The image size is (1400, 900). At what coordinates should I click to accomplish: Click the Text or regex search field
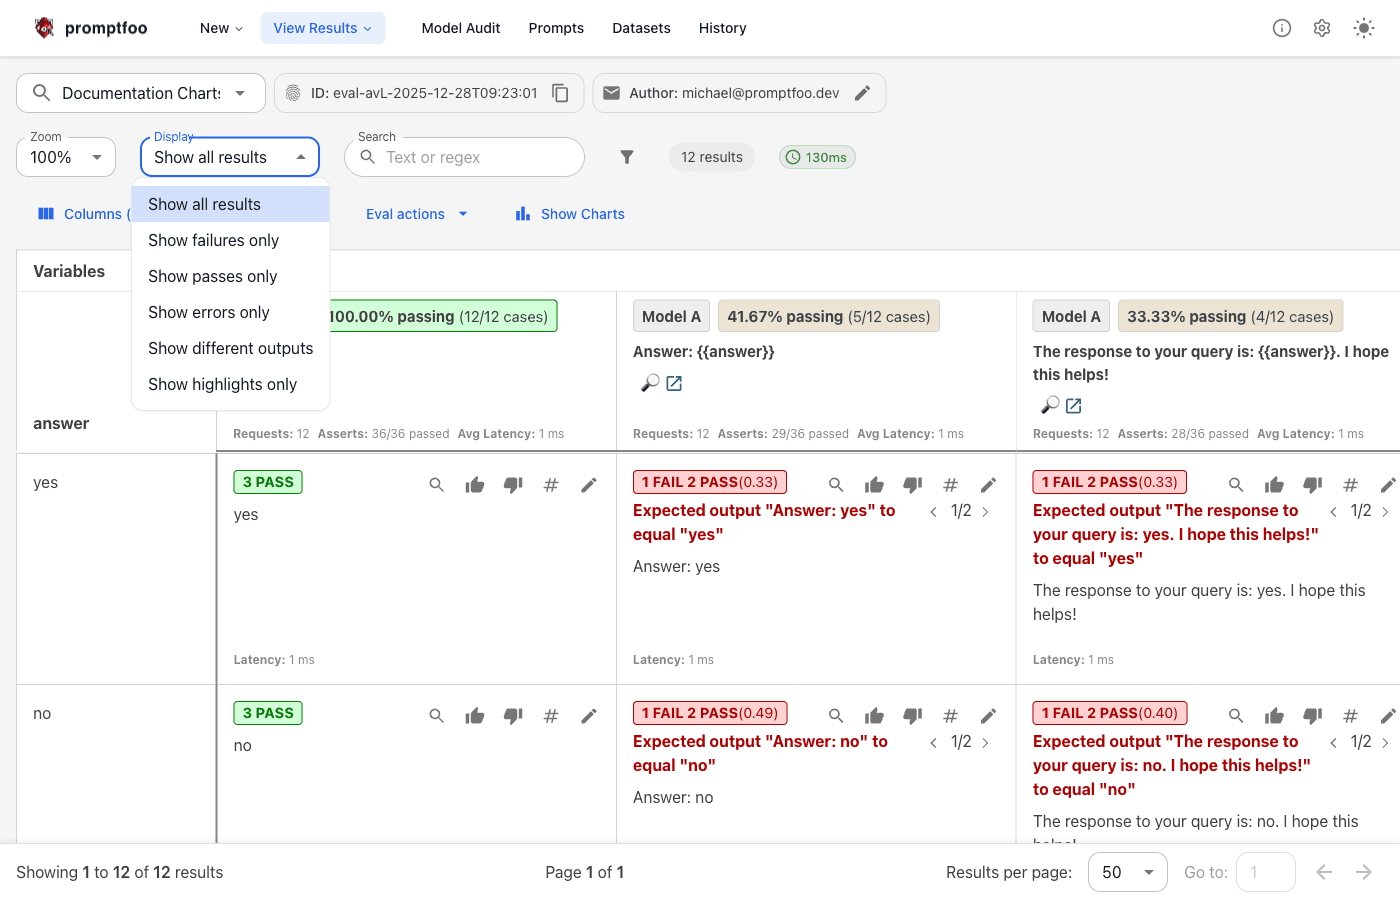click(x=475, y=157)
